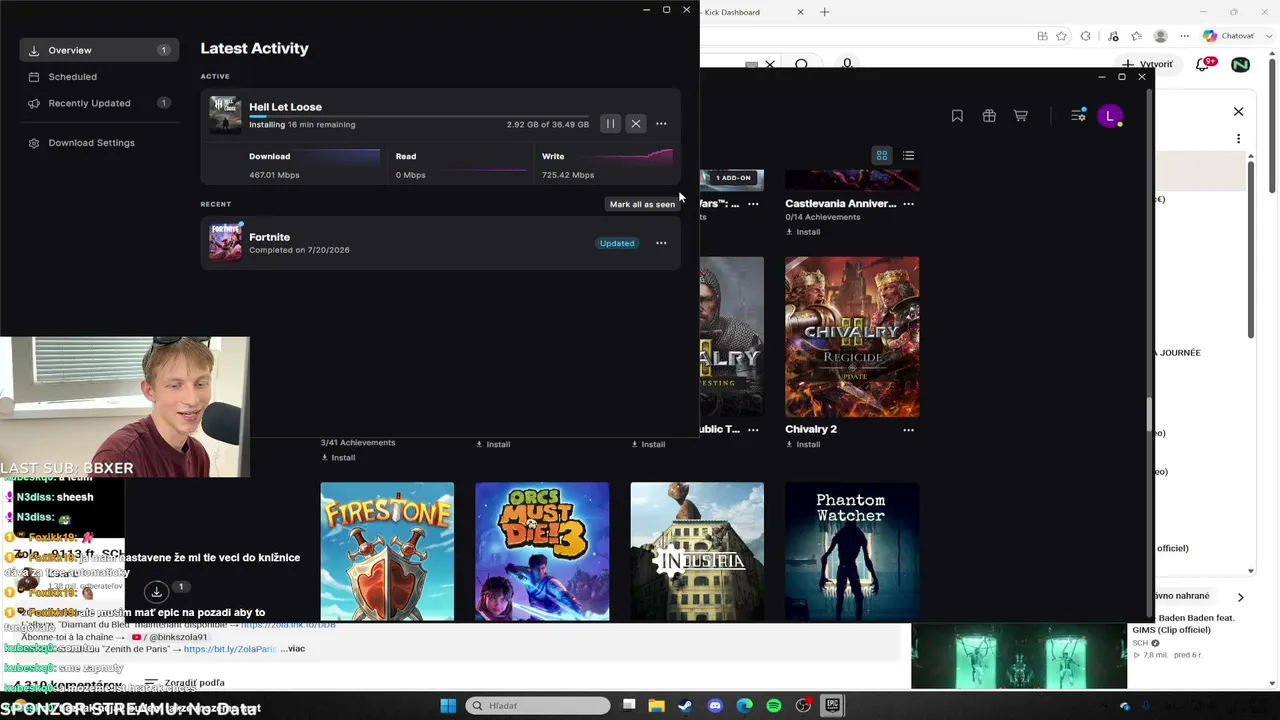The width and height of the screenshot is (1280, 720).
Task: Click the Fortnite cover thumbnail
Action: [x=225, y=242]
